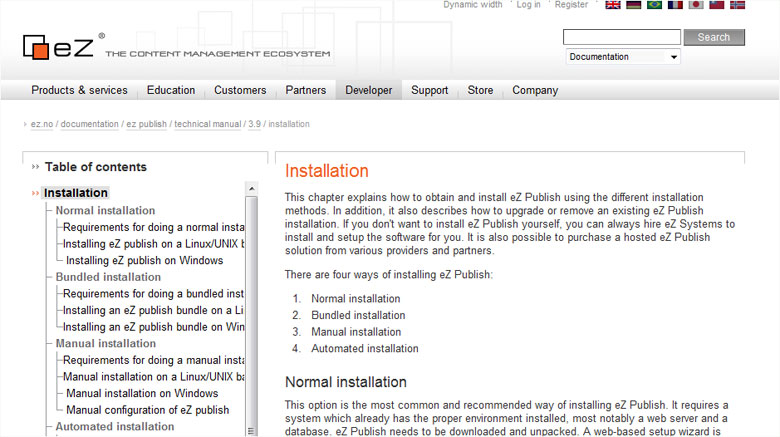Click scroll-up arrow of contents scrollbar
The image size is (780, 437).
252,189
